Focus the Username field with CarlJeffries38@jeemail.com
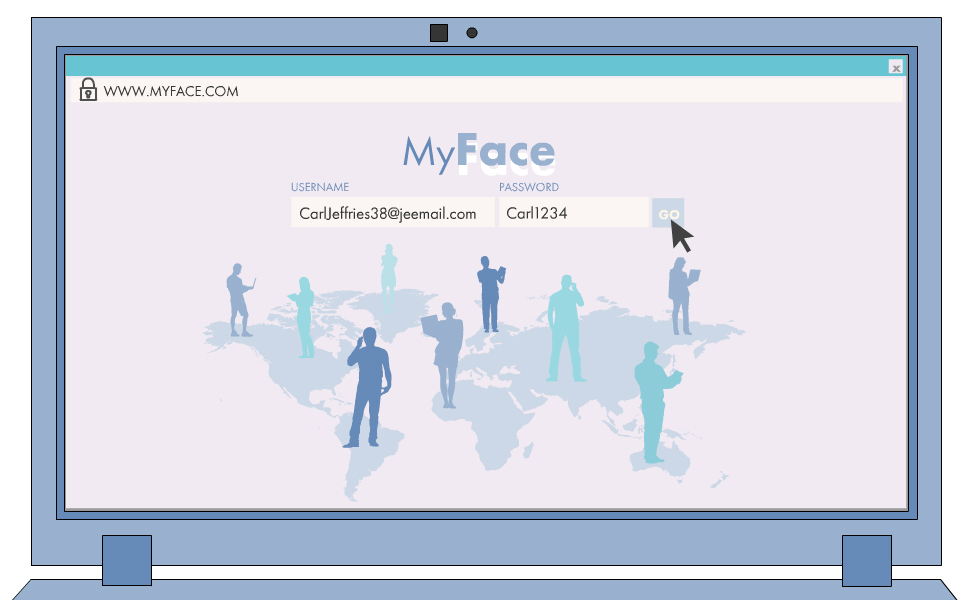 pyautogui.click(x=392, y=213)
